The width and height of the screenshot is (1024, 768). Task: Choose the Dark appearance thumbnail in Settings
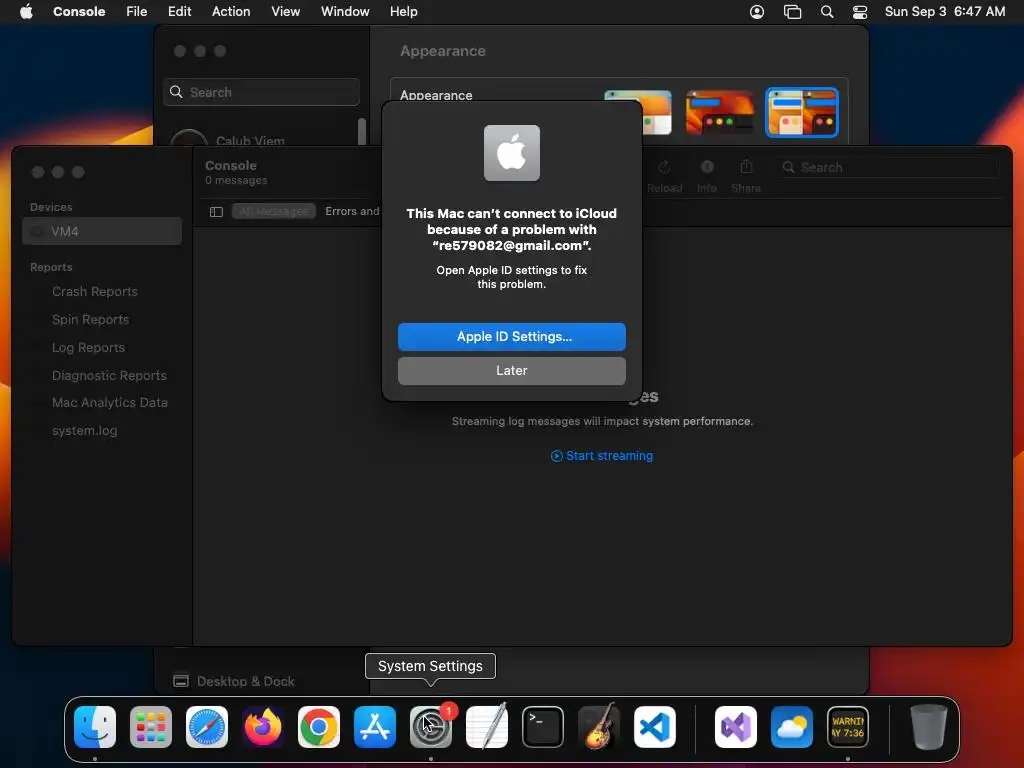tap(719, 112)
